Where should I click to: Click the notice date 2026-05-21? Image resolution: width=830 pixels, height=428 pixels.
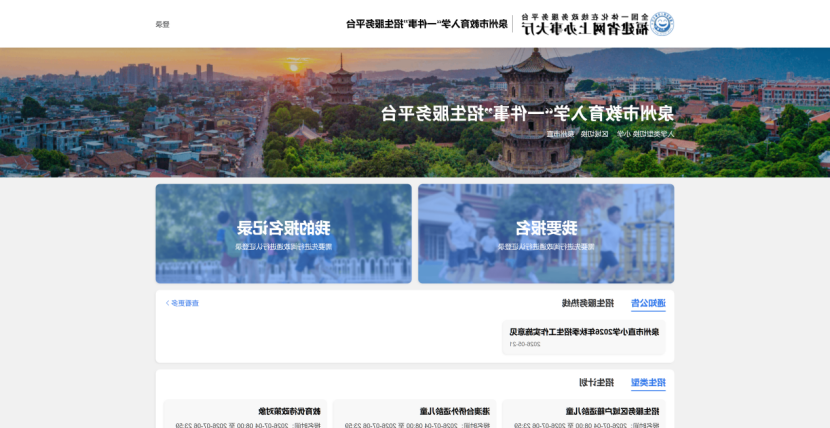click(x=525, y=343)
